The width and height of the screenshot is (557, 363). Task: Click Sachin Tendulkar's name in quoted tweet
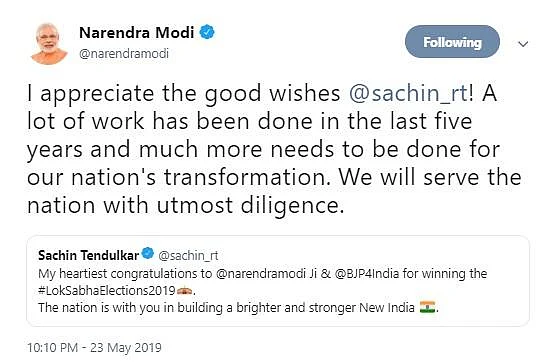(88, 255)
